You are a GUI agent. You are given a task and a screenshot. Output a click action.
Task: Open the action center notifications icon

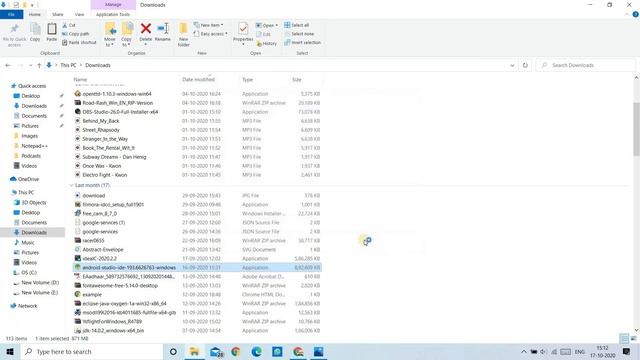tap(627, 351)
